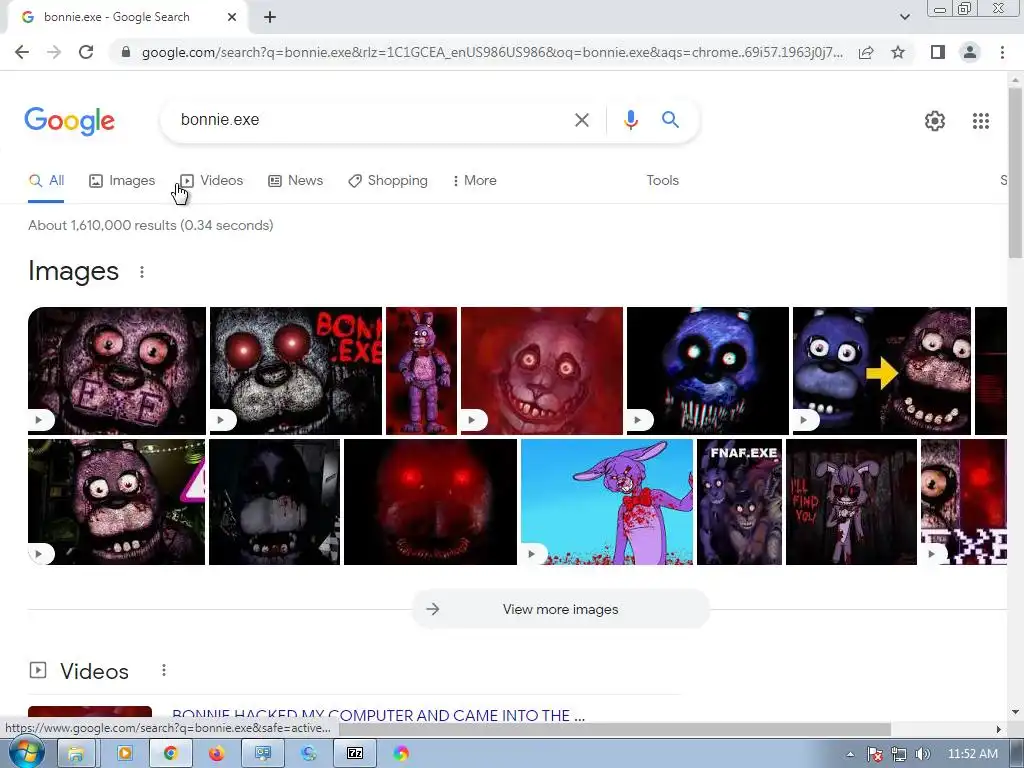Open Google quick settings gear

tap(935, 121)
